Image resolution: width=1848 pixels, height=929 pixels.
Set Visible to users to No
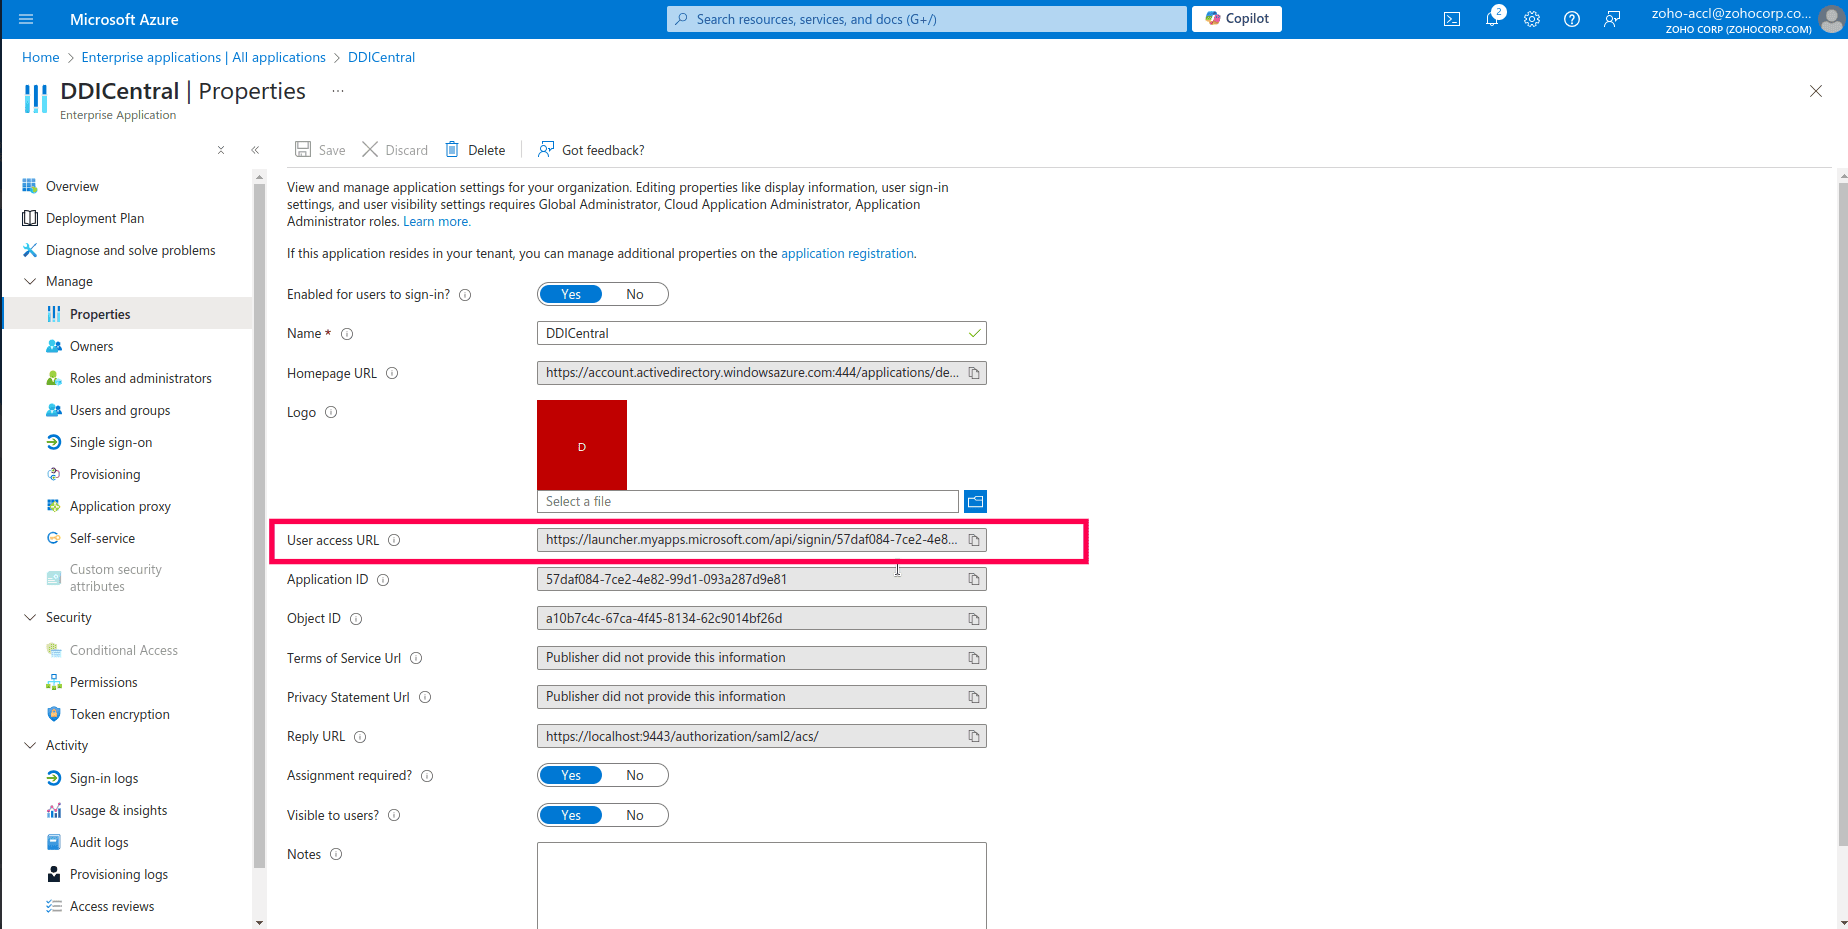(635, 815)
